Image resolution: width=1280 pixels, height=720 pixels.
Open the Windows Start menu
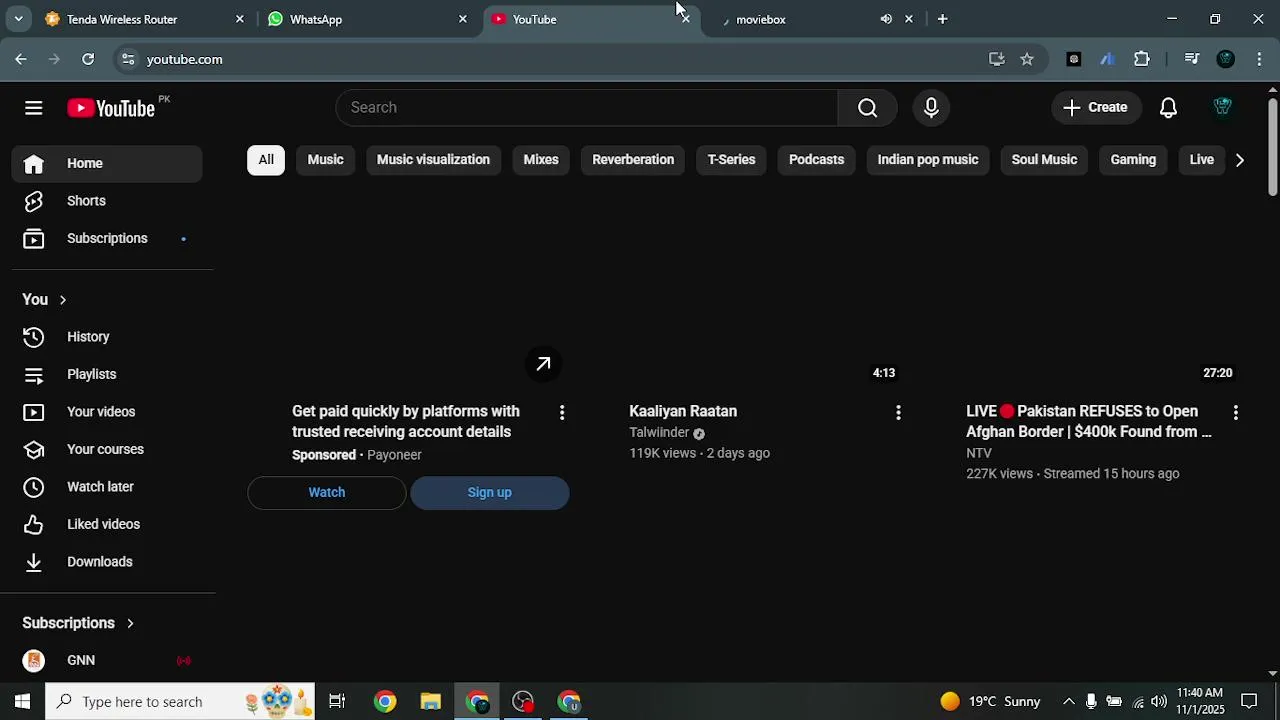pos(22,701)
